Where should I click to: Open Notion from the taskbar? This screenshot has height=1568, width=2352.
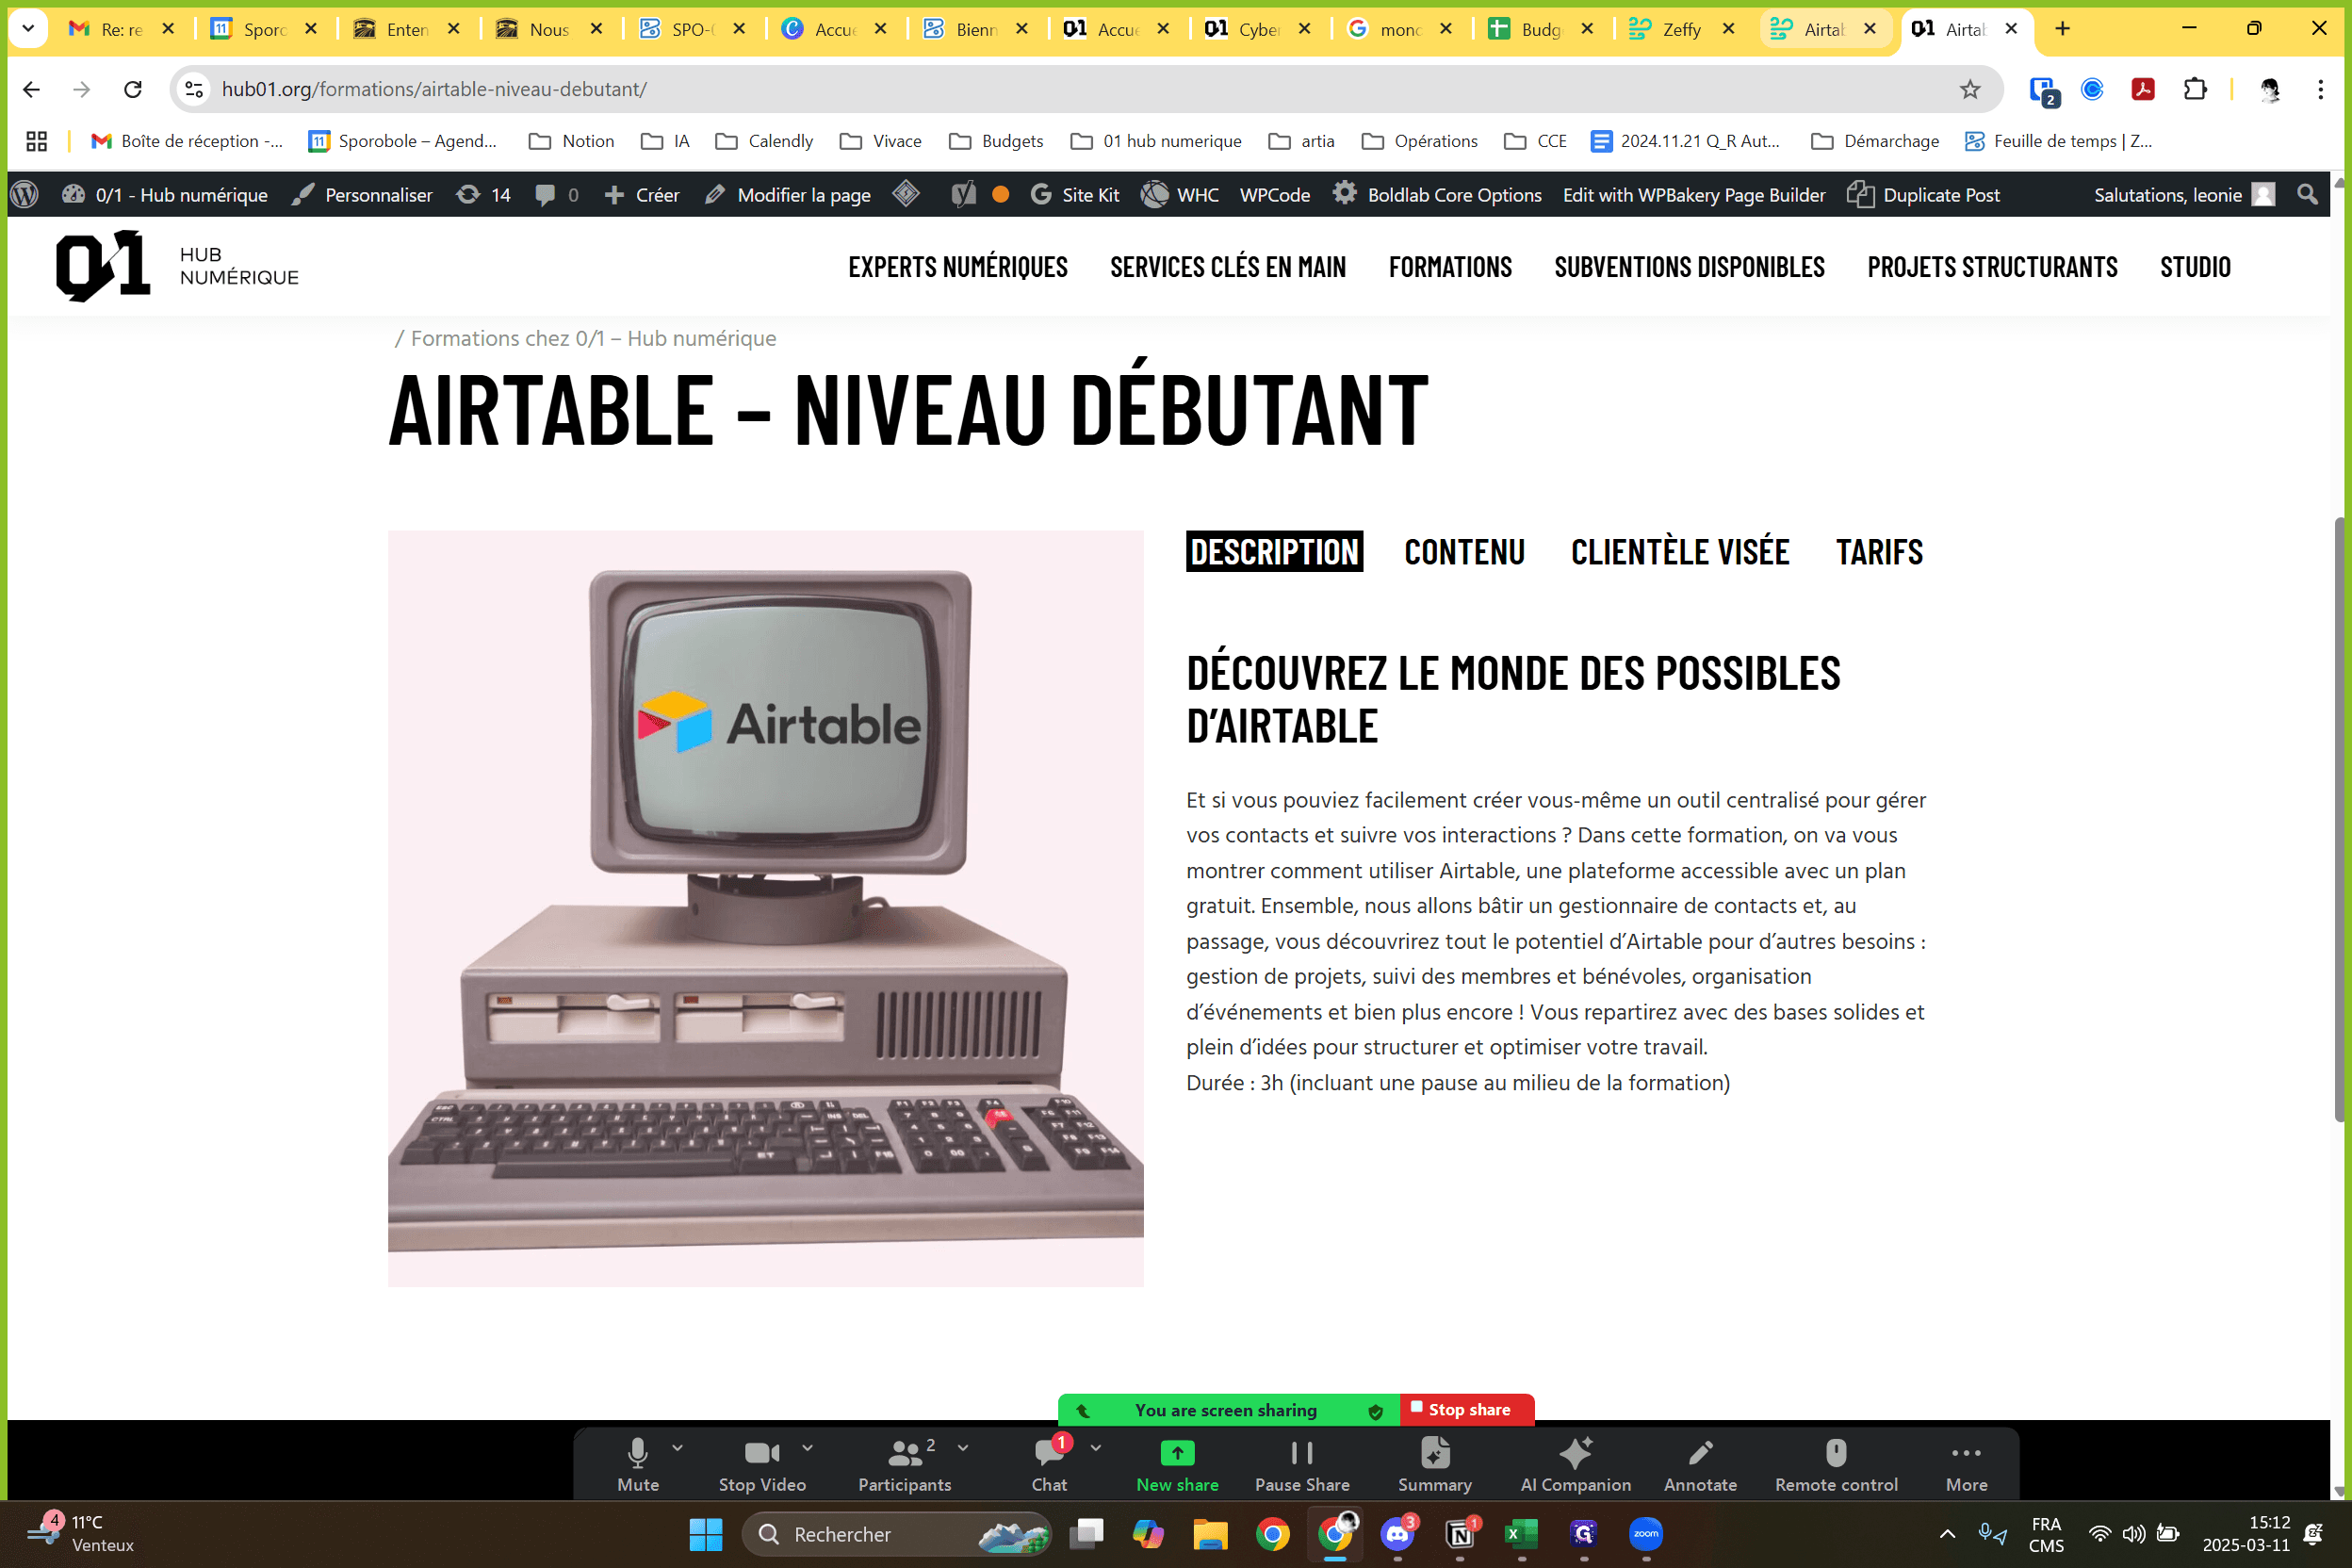click(1460, 1534)
